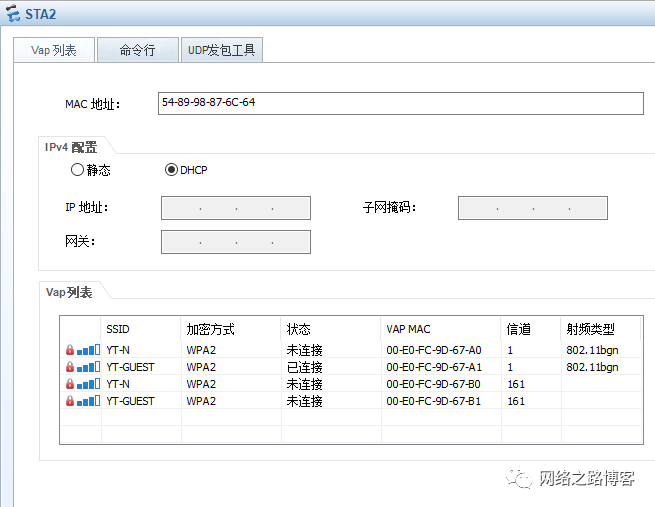Click channel 161 in the 00-E0-FC-9D-67-B0 row
Viewport: 655px width, 507px height.
[516, 384]
